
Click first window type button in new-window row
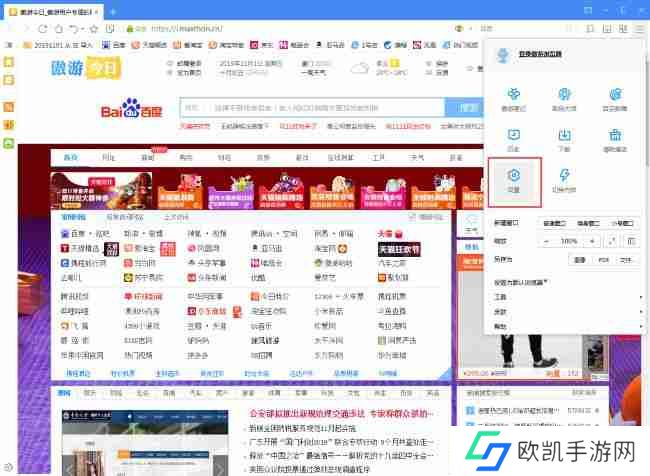(554, 223)
